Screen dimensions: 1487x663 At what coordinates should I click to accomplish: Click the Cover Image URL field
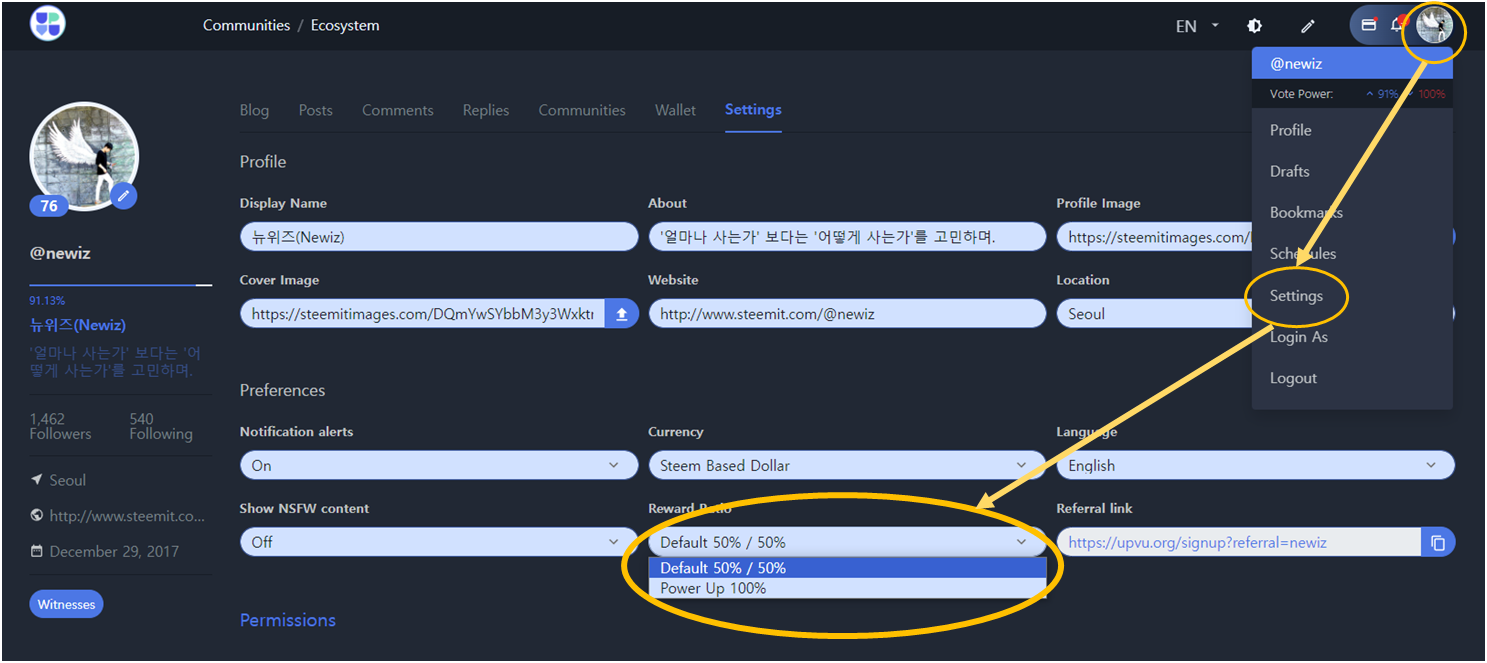pyautogui.click(x=422, y=314)
